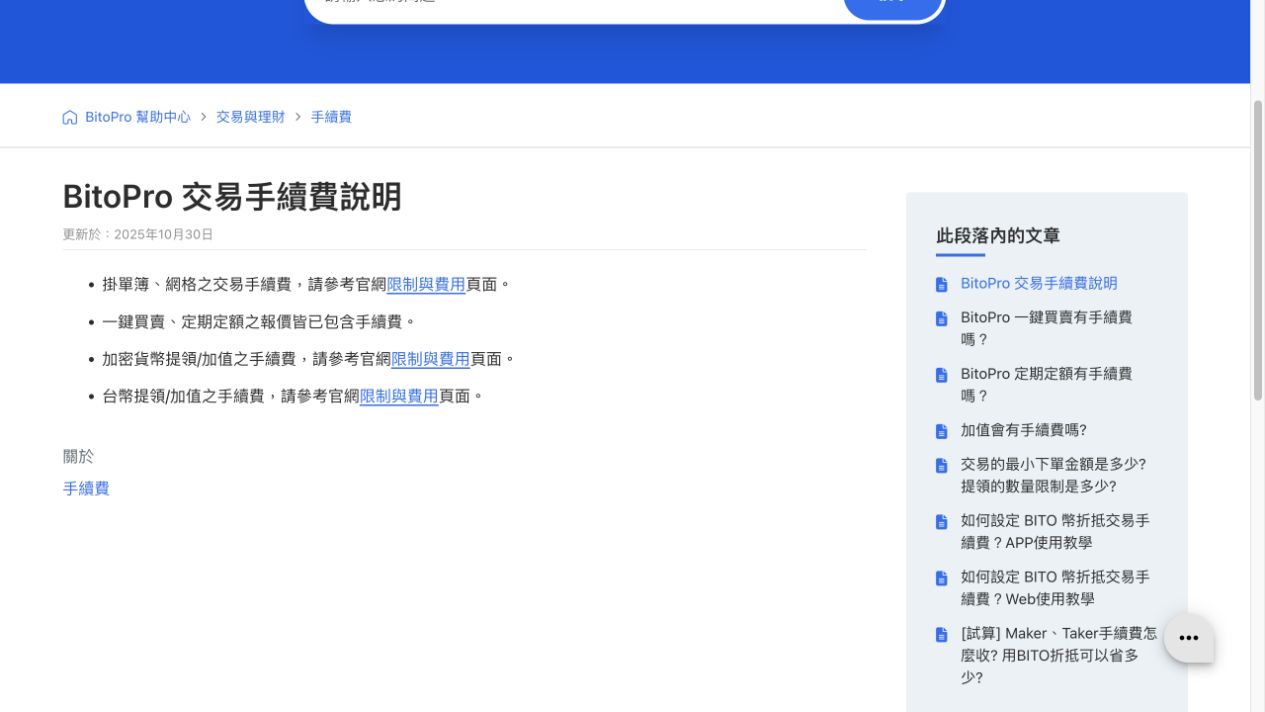The image size is (1265, 712).
Task: Click document icon beside 定期定額有手續費嗎
Action: pos(941,375)
